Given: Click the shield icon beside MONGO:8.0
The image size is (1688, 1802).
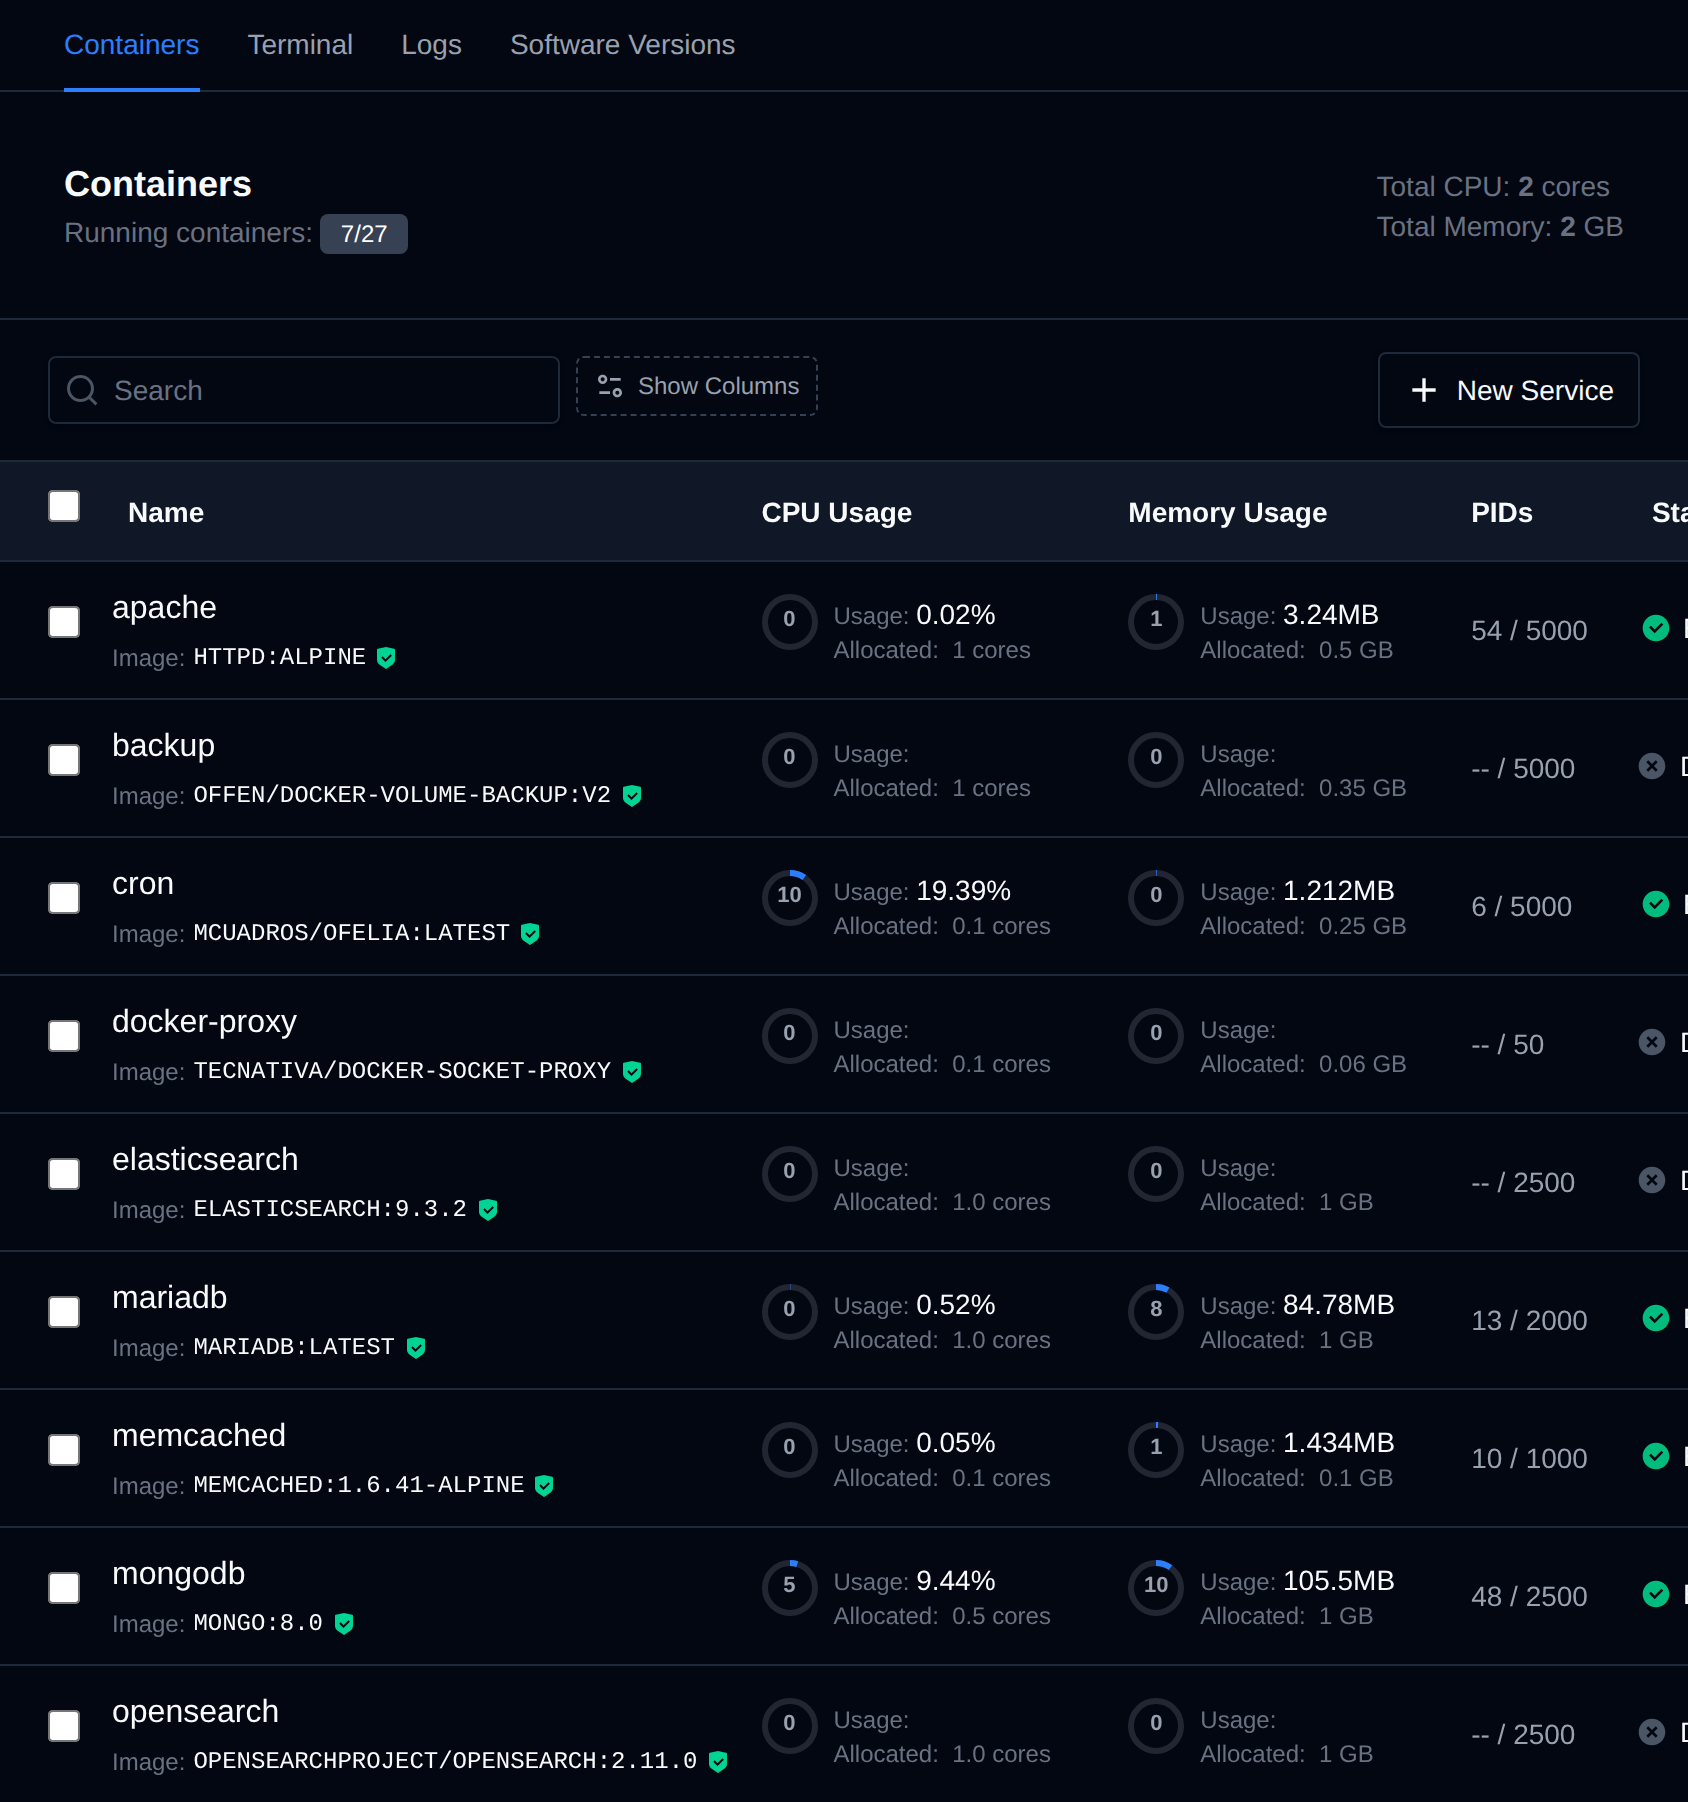Looking at the screenshot, I should click(344, 1623).
